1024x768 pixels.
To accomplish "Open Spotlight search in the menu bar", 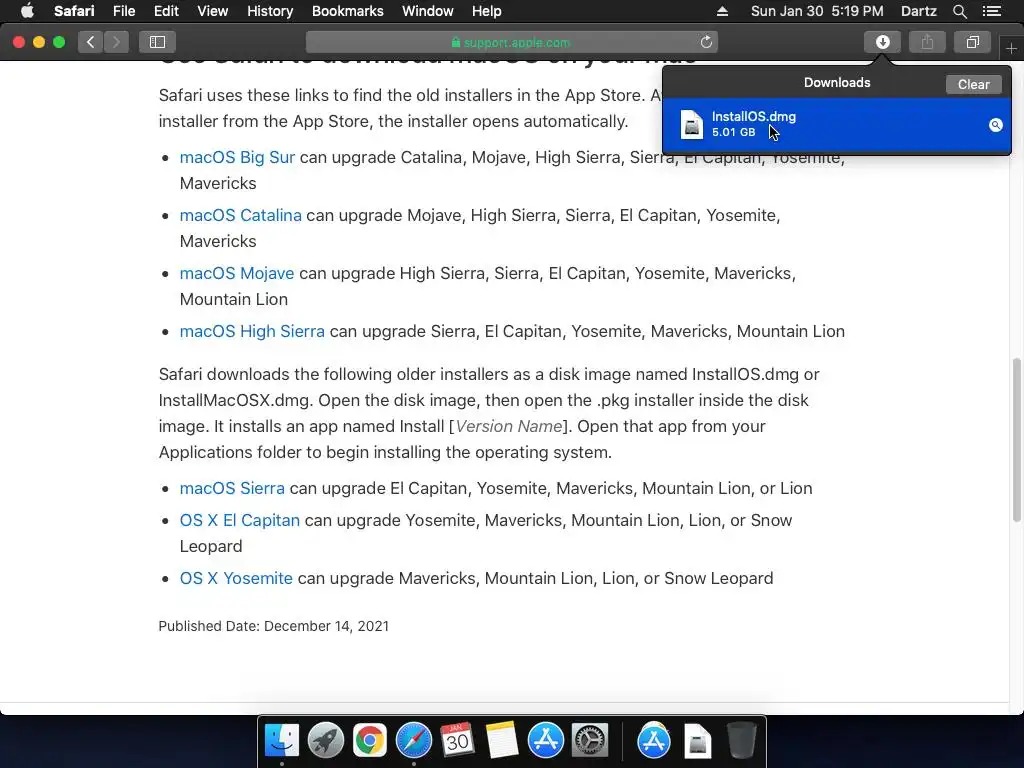I will [959, 11].
